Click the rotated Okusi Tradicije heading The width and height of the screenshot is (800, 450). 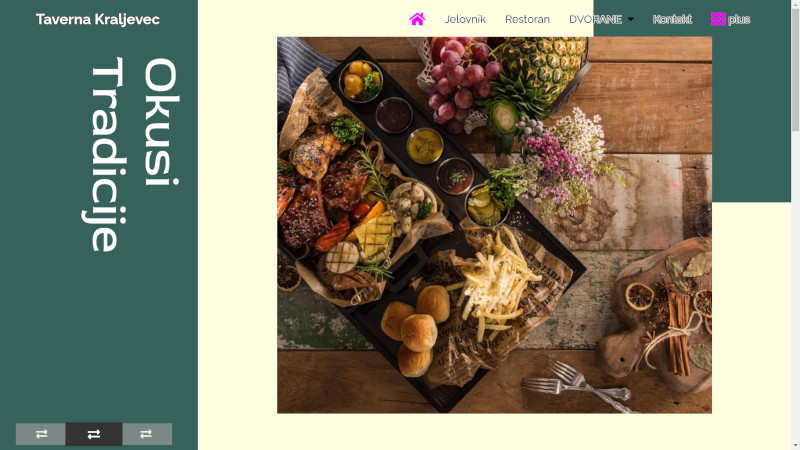131,154
